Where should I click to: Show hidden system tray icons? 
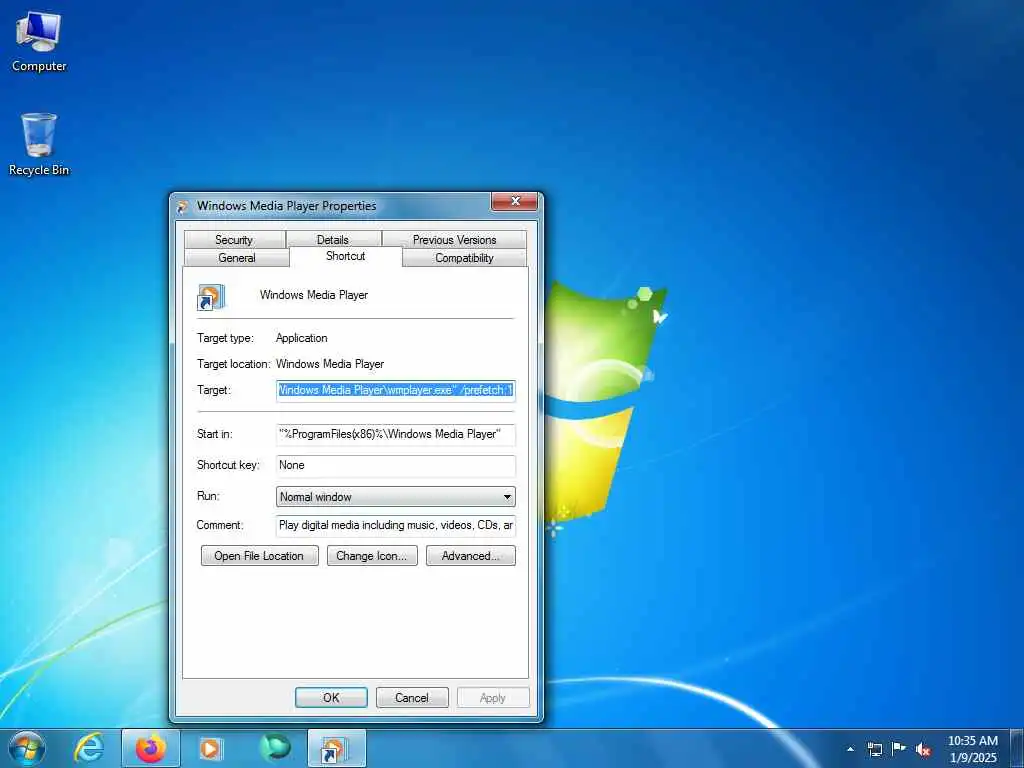(x=850, y=749)
